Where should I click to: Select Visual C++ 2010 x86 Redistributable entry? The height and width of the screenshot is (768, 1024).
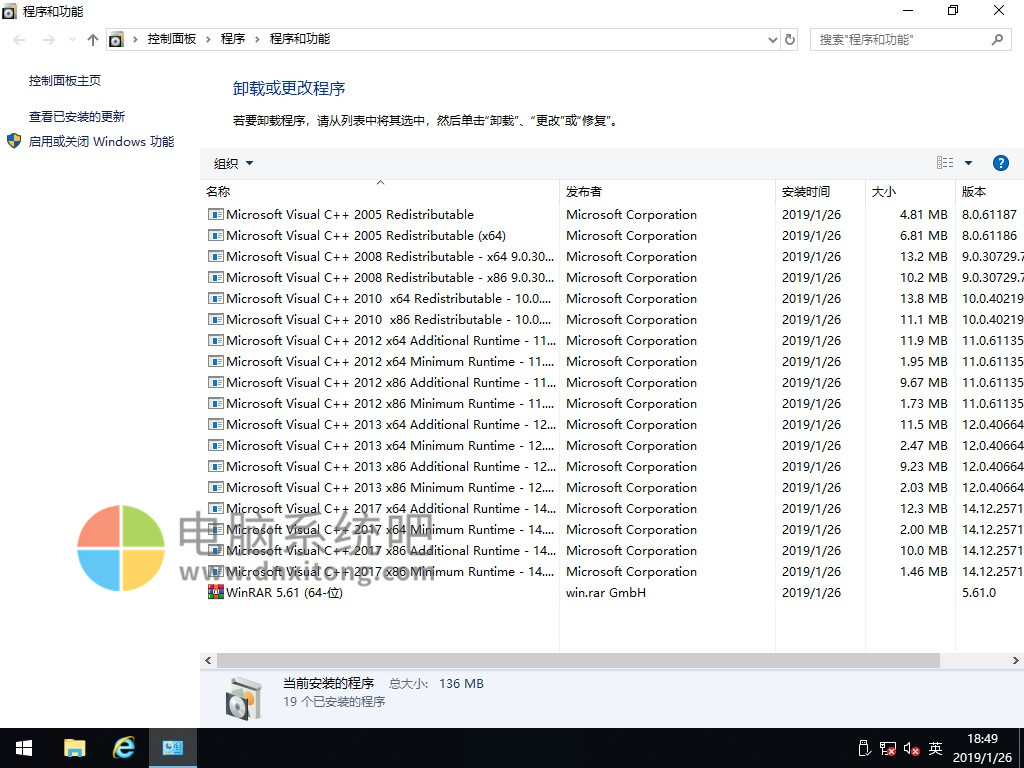[611, 319]
